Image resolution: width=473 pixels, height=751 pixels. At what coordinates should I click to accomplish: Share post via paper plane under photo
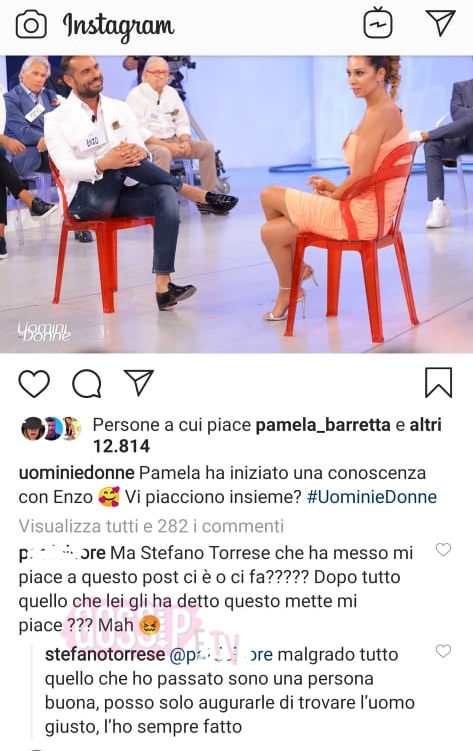point(138,382)
